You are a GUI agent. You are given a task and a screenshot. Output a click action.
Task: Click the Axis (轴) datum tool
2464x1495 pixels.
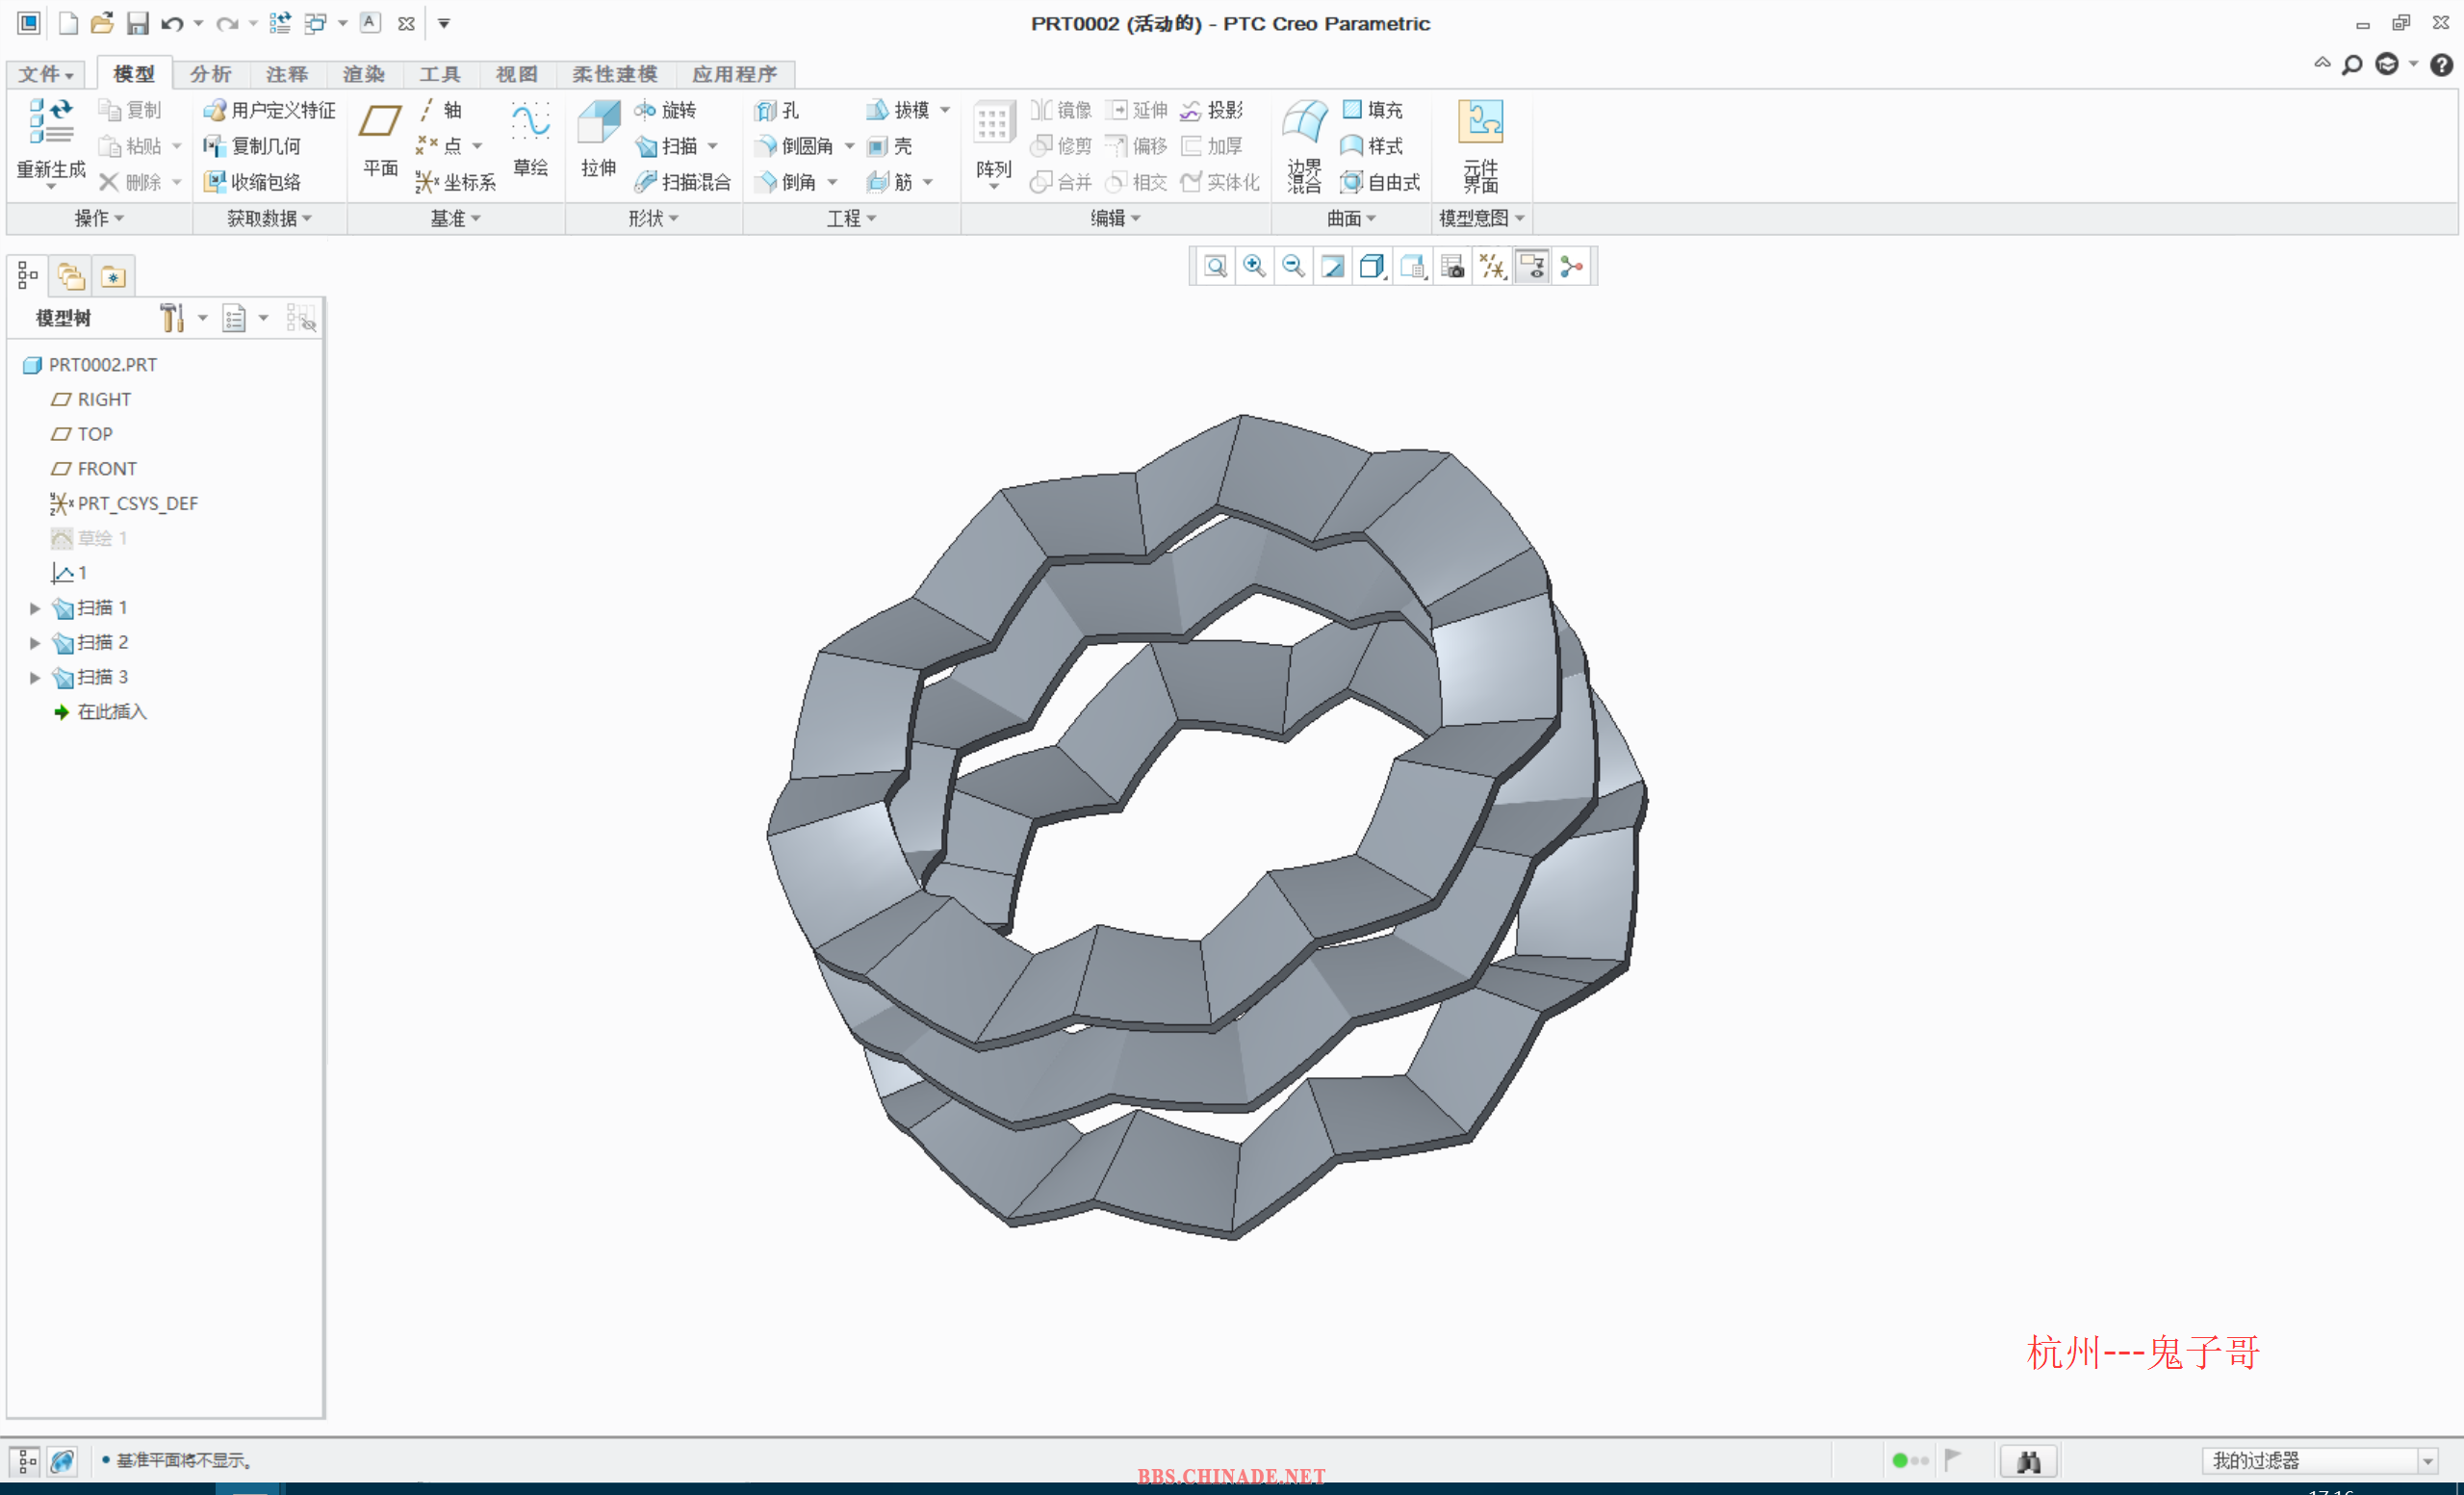[x=440, y=110]
